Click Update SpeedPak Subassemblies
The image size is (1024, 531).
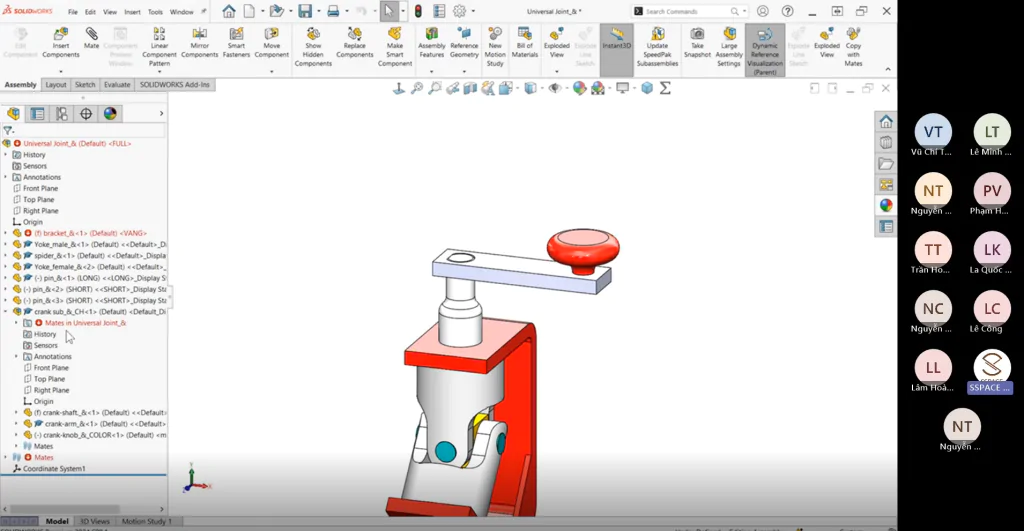657,46
